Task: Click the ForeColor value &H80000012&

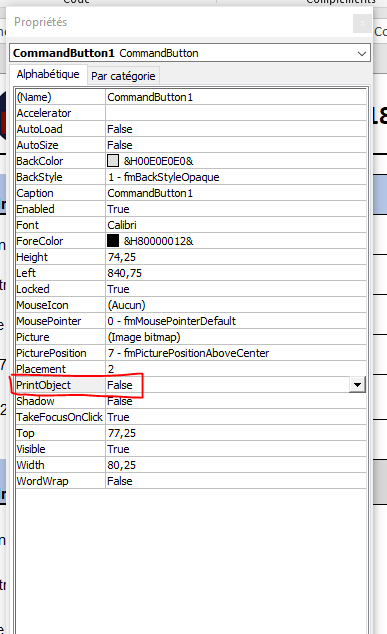Action: [x=159, y=241]
